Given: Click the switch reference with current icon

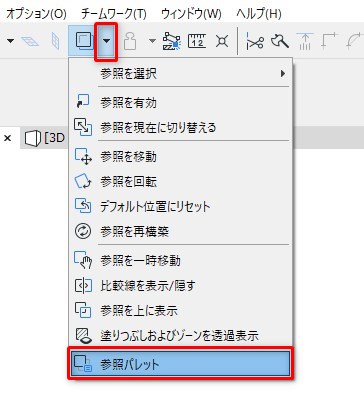Looking at the screenshot, I should (83, 127).
